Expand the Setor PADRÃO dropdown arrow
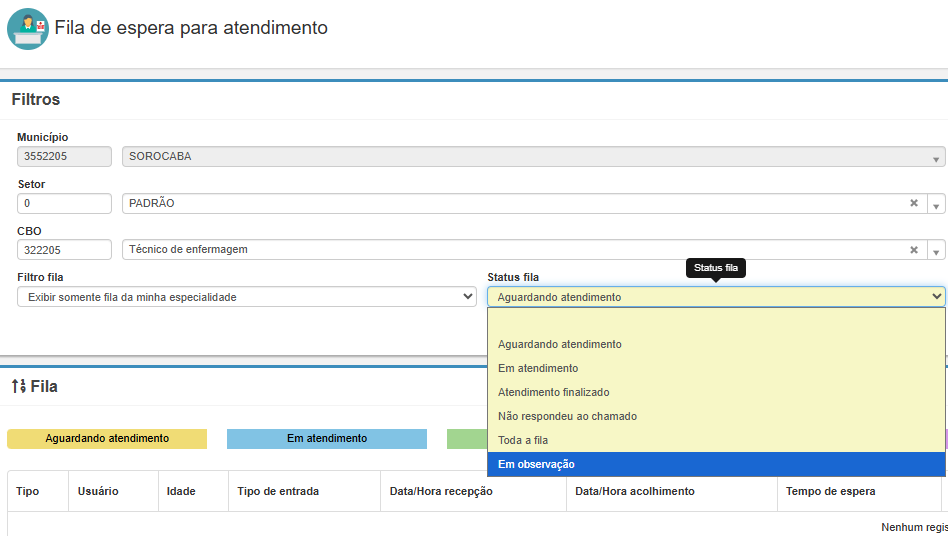The height and width of the screenshot is (536, 948). click(x=936, y=204)
